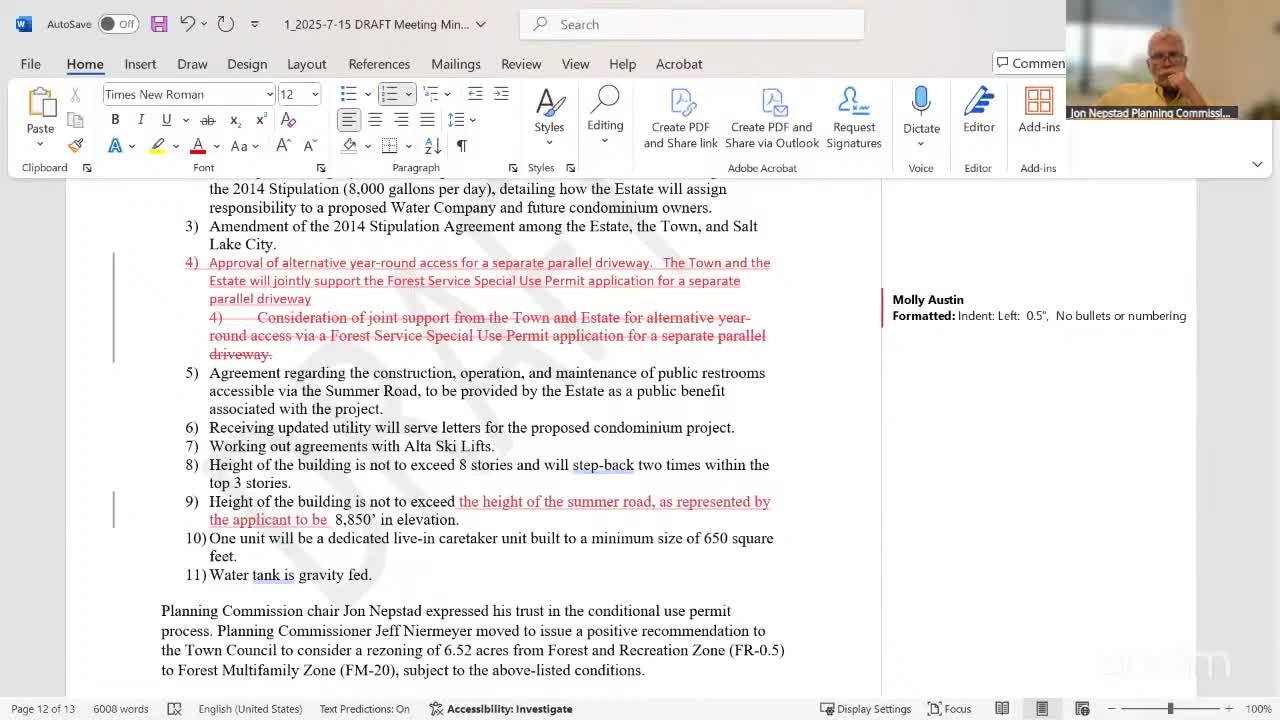
Task: Switch to the Review tab
Action: [521, 64]
